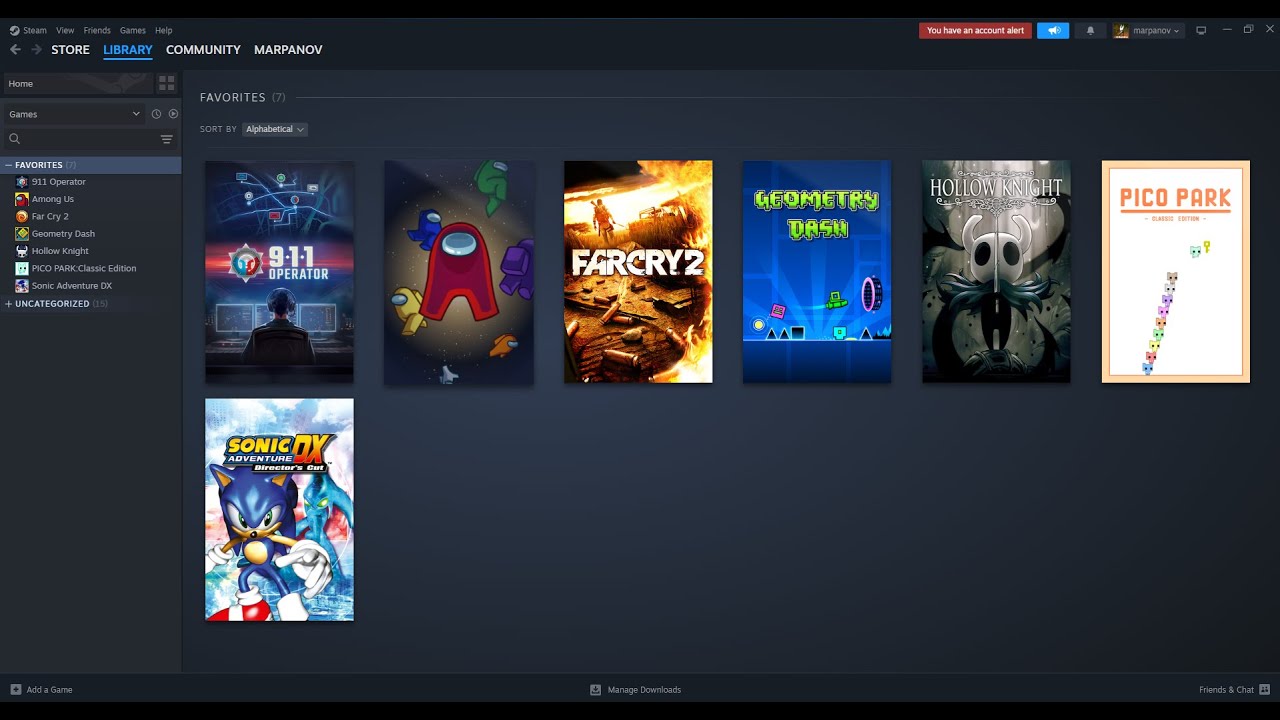
Task: Click the Far Cry 2 sidebar icon
Action: click(22, 216)
